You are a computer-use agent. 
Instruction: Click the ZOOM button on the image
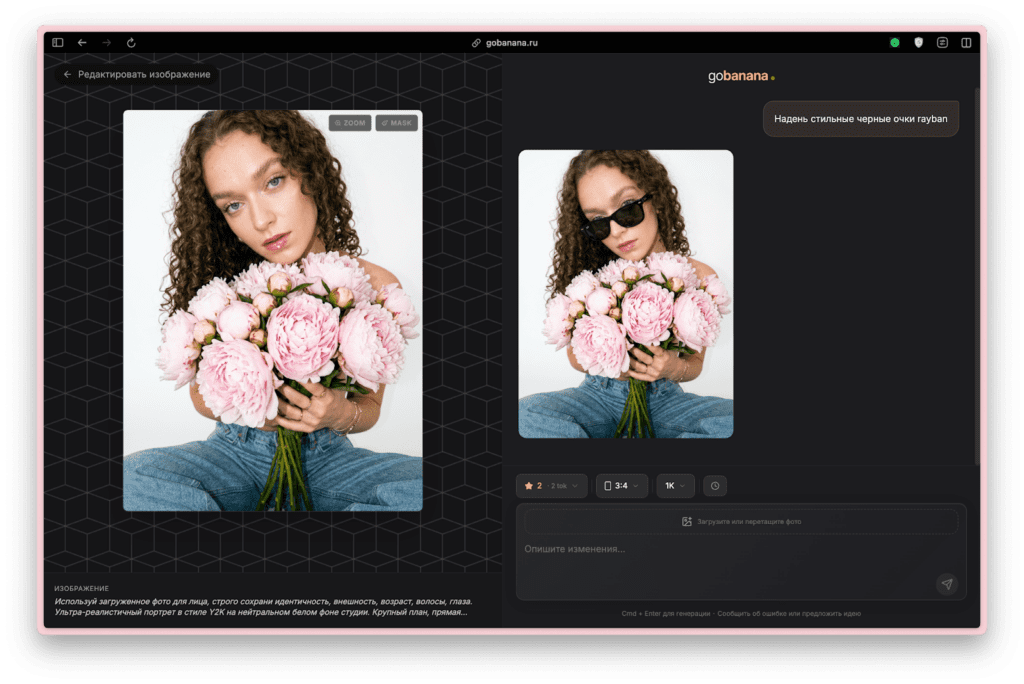(350, 123)
